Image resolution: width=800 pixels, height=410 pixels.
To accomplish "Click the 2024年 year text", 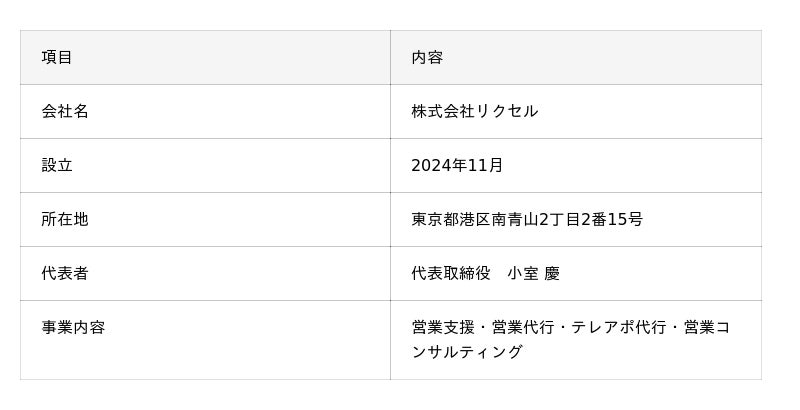I will tap(440, 165).
